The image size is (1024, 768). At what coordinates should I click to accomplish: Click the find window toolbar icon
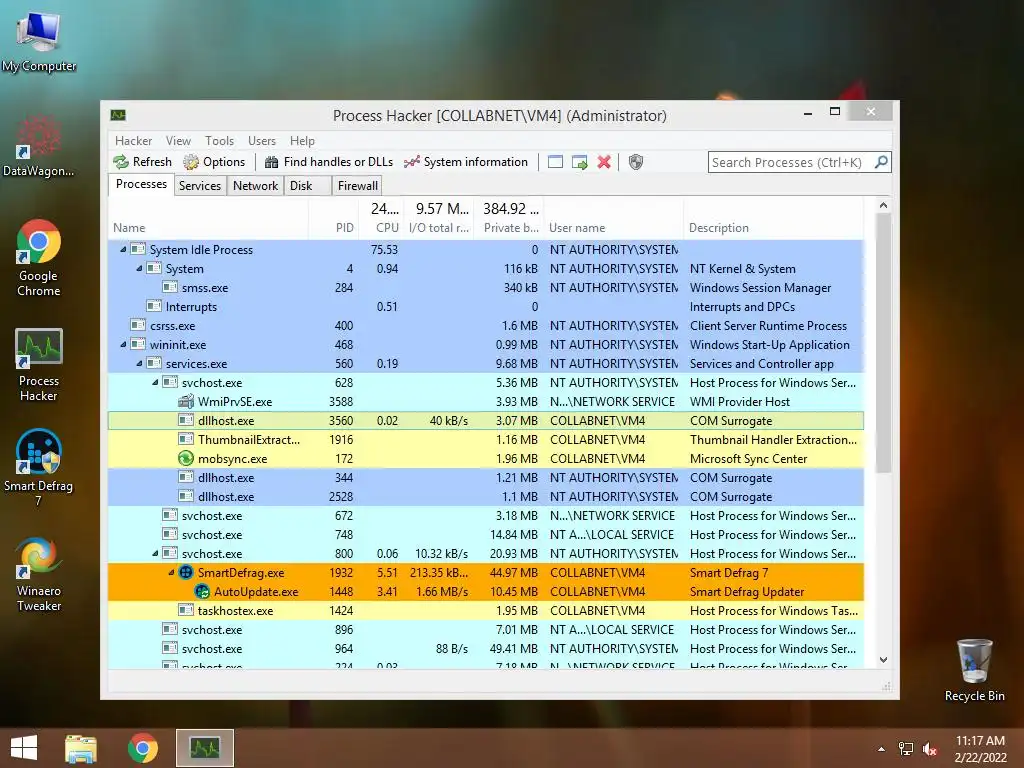pyautogui.click(x=555, y=162)
